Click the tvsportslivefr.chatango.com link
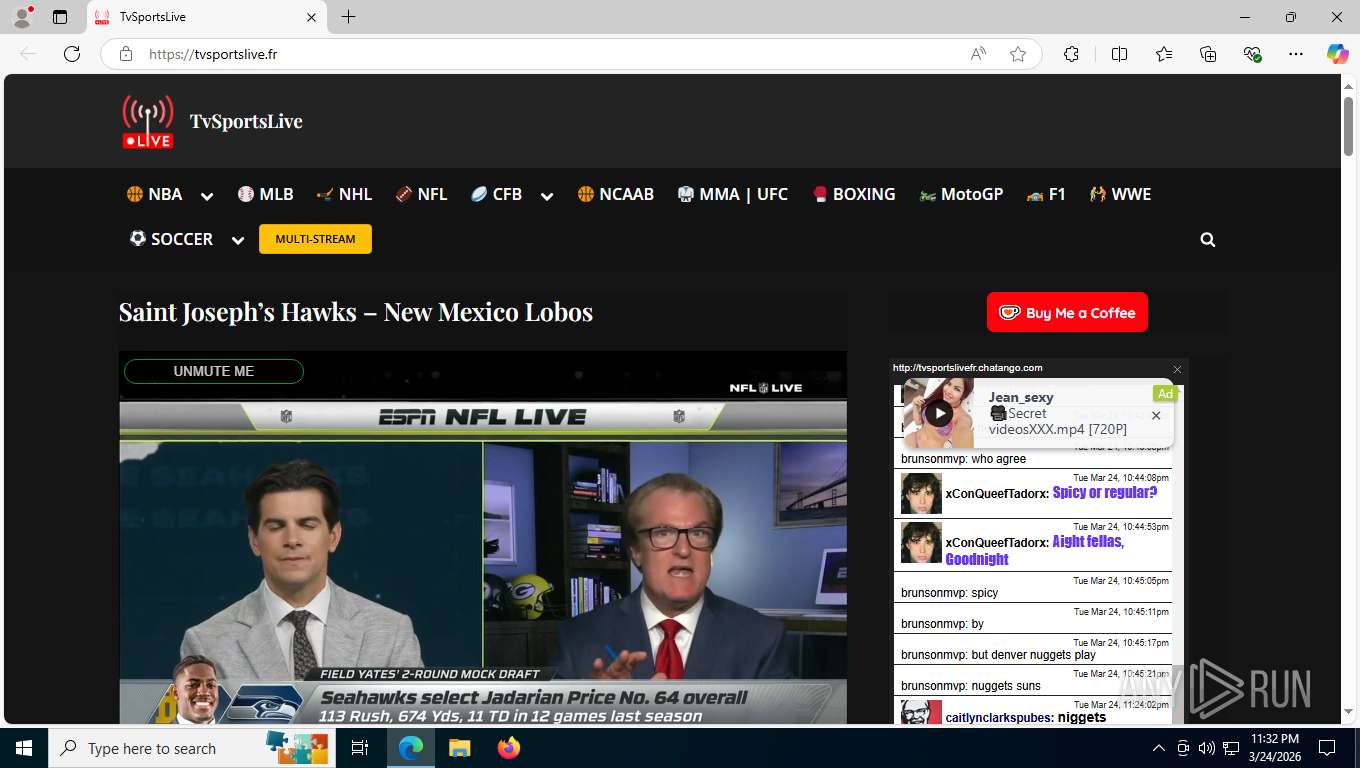Screen dimensions: 1360x768 click(x=967, y=368)
